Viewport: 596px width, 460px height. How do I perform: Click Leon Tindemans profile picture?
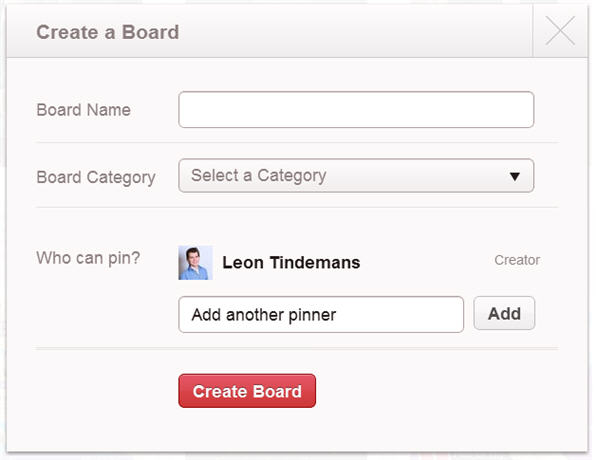click(195, 263)
